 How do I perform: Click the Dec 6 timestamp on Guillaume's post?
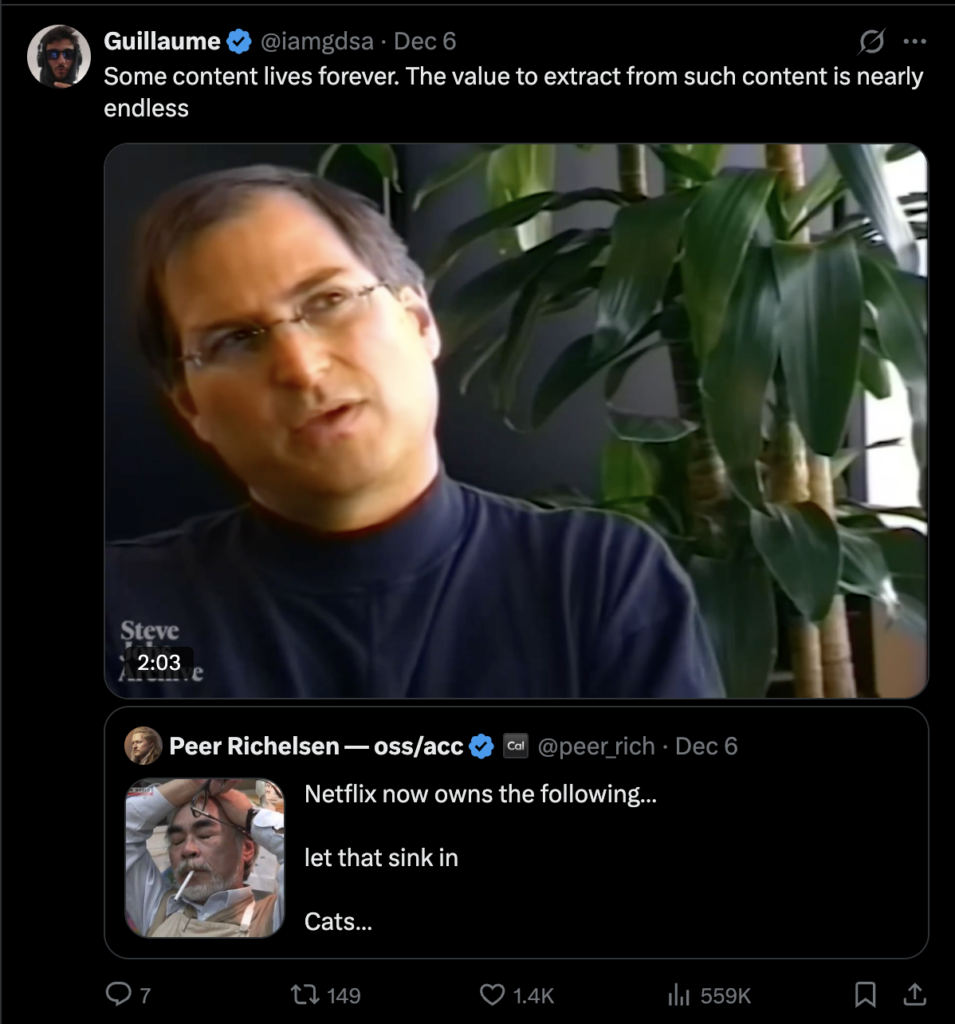(x=425, y=42)
